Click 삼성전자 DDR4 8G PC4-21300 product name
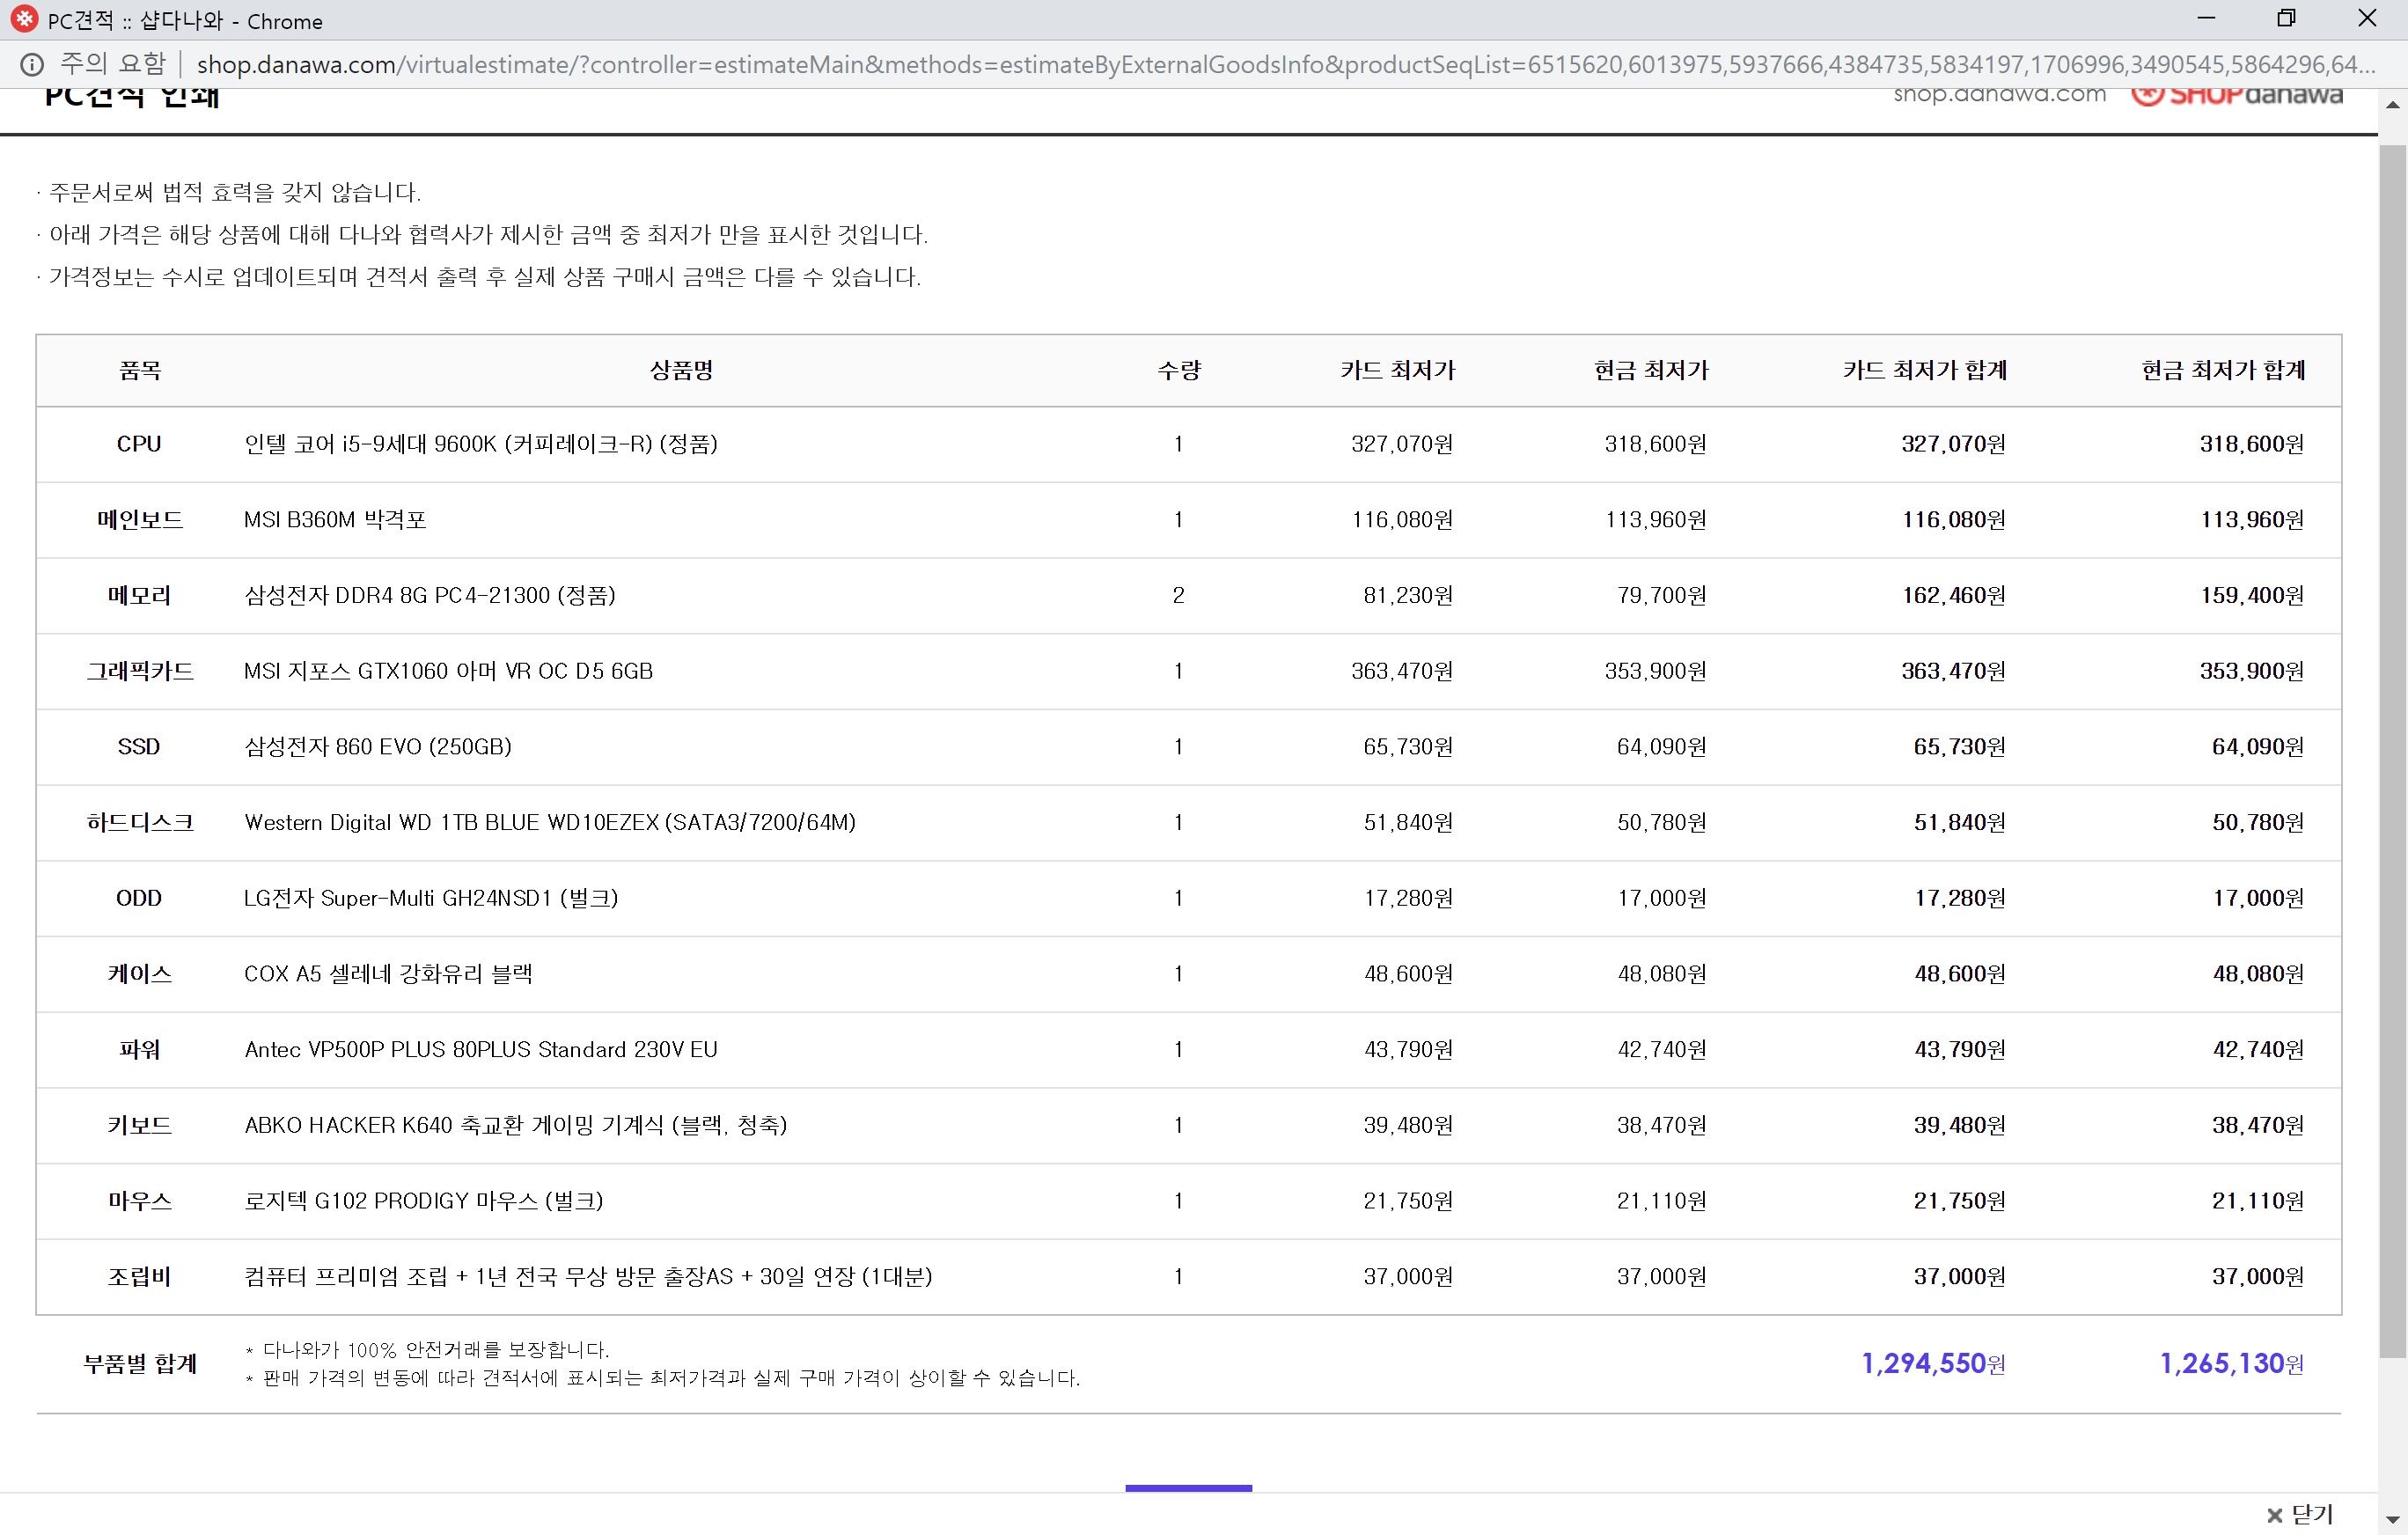The height and width of the screenshot is (1535, 2408). tap(430, 596)
